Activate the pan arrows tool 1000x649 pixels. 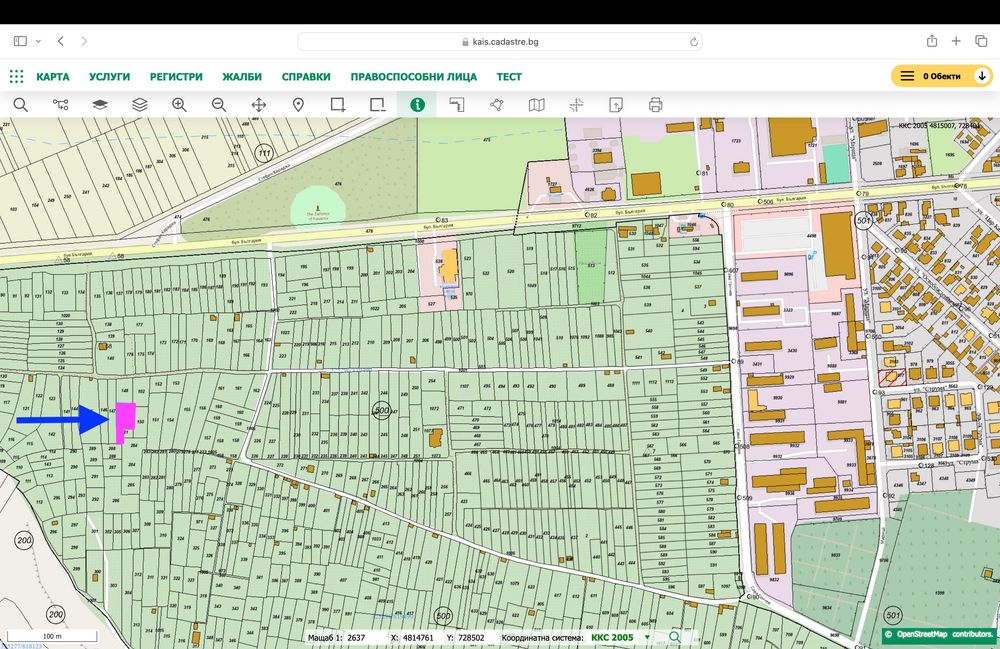(259, 105)
